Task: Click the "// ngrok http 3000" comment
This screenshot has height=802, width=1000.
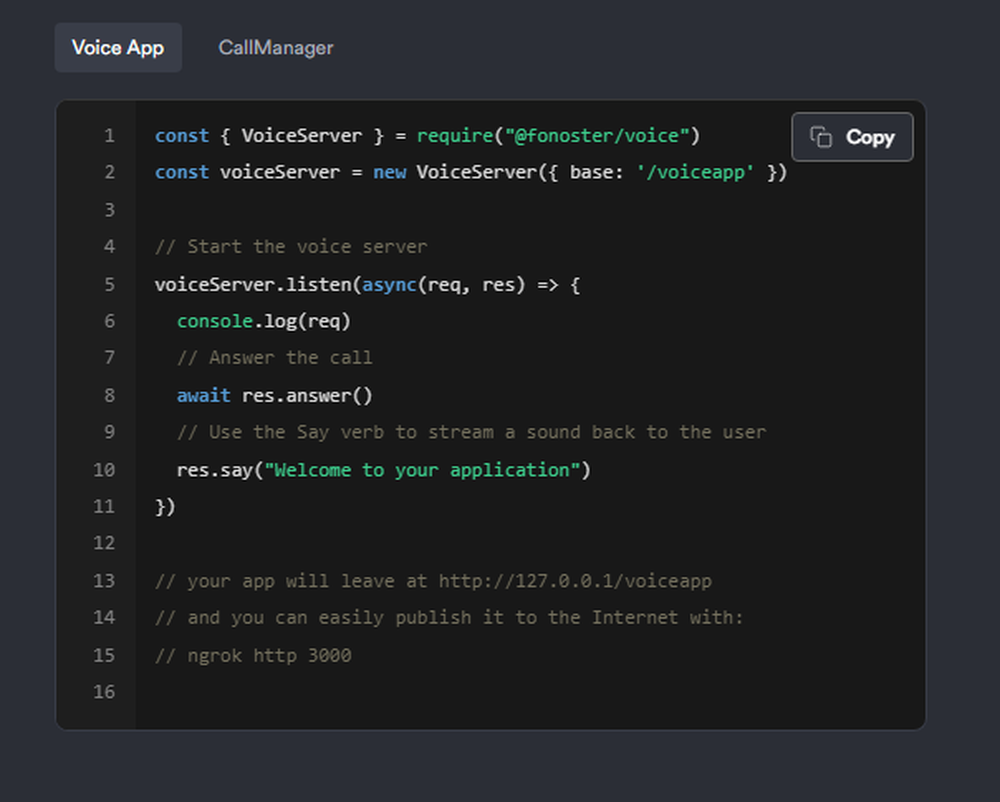Action: [253, 656]
